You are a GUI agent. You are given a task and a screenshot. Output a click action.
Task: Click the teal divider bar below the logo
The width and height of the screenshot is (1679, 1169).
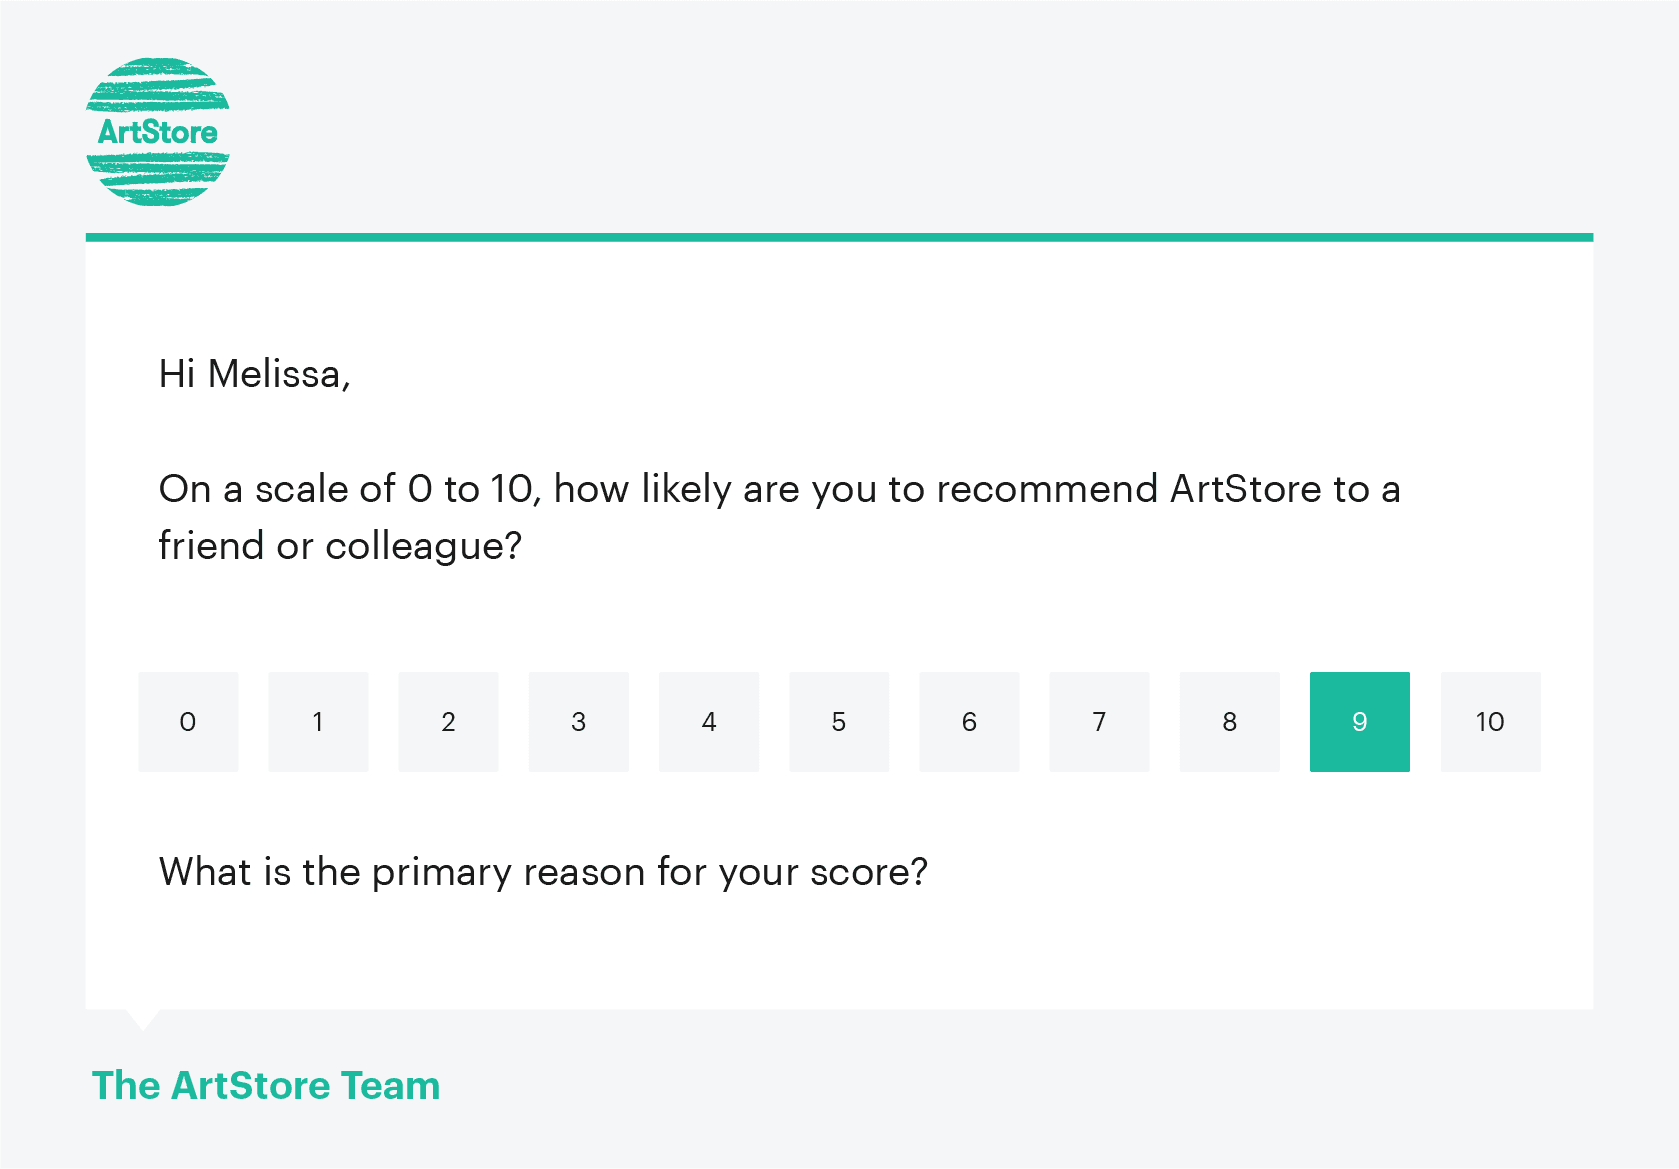click(840, 236)
